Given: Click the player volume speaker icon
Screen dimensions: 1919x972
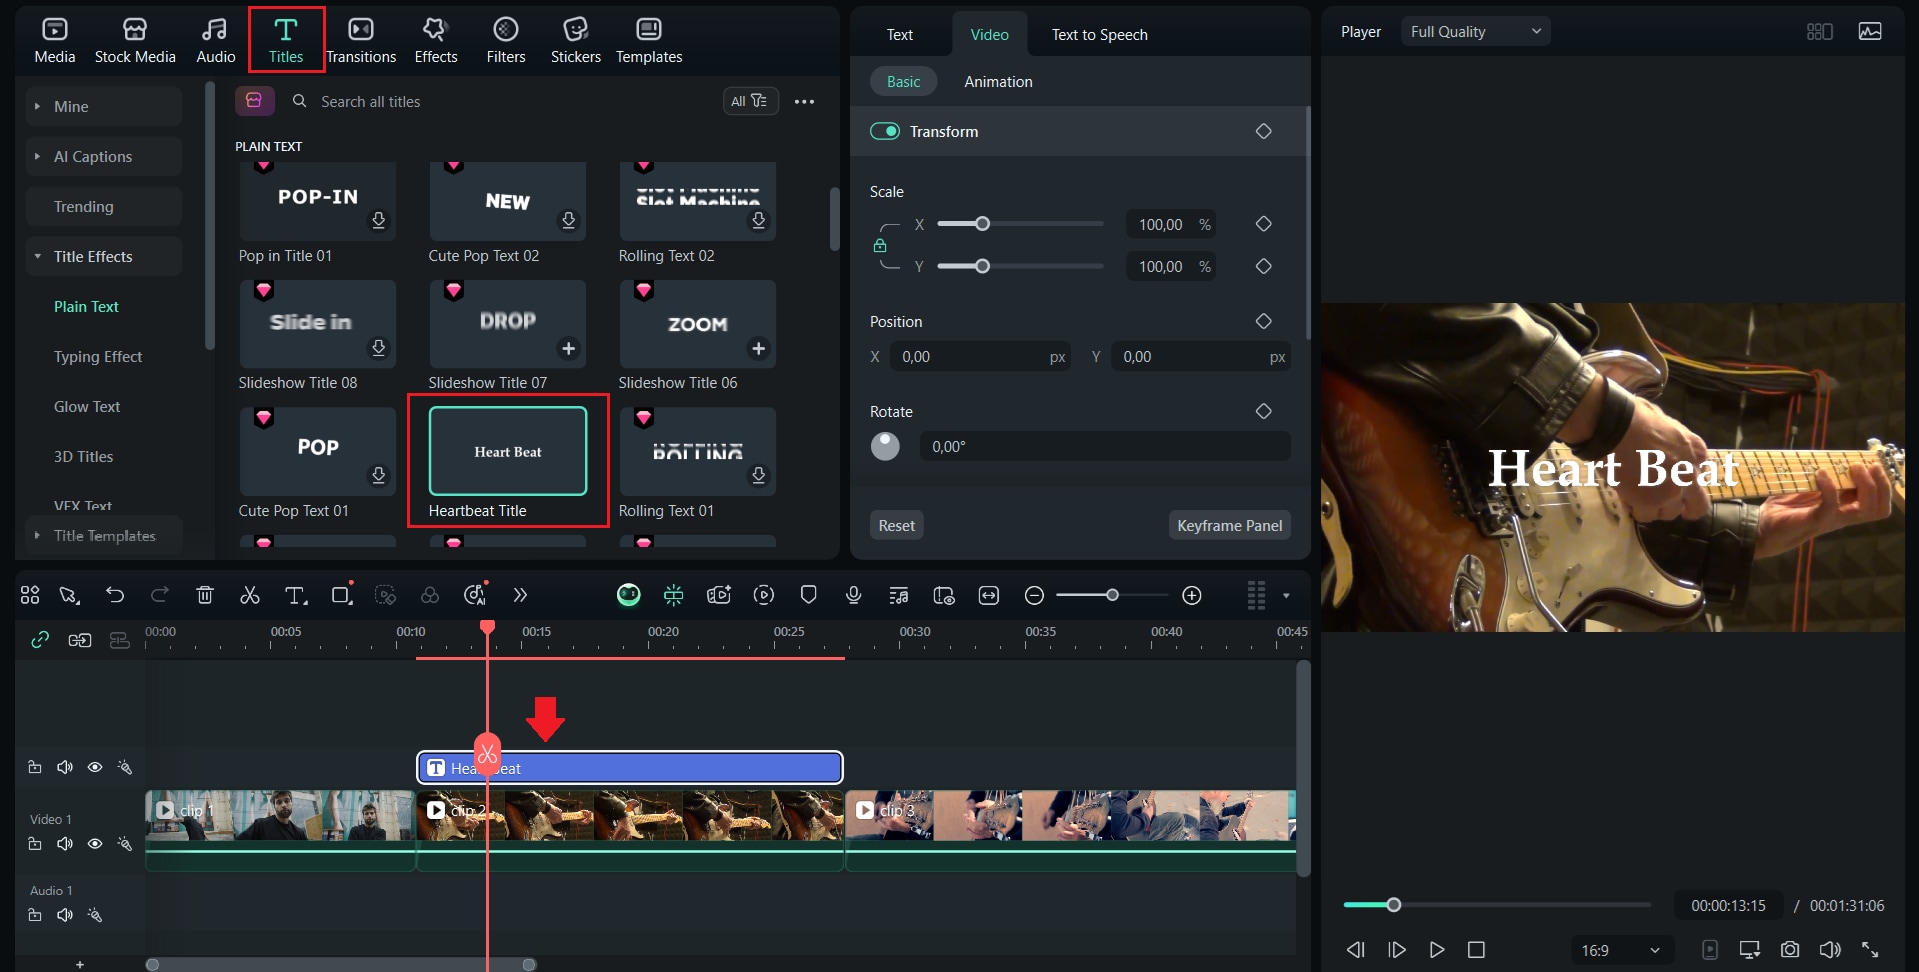Looking at the screenshot, I should click(x=1830, y=949).
